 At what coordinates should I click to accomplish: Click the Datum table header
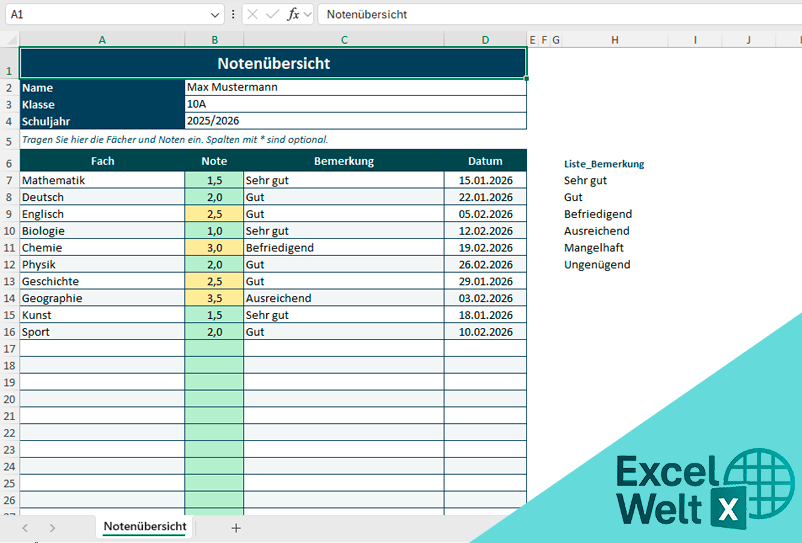pos(485,161)
